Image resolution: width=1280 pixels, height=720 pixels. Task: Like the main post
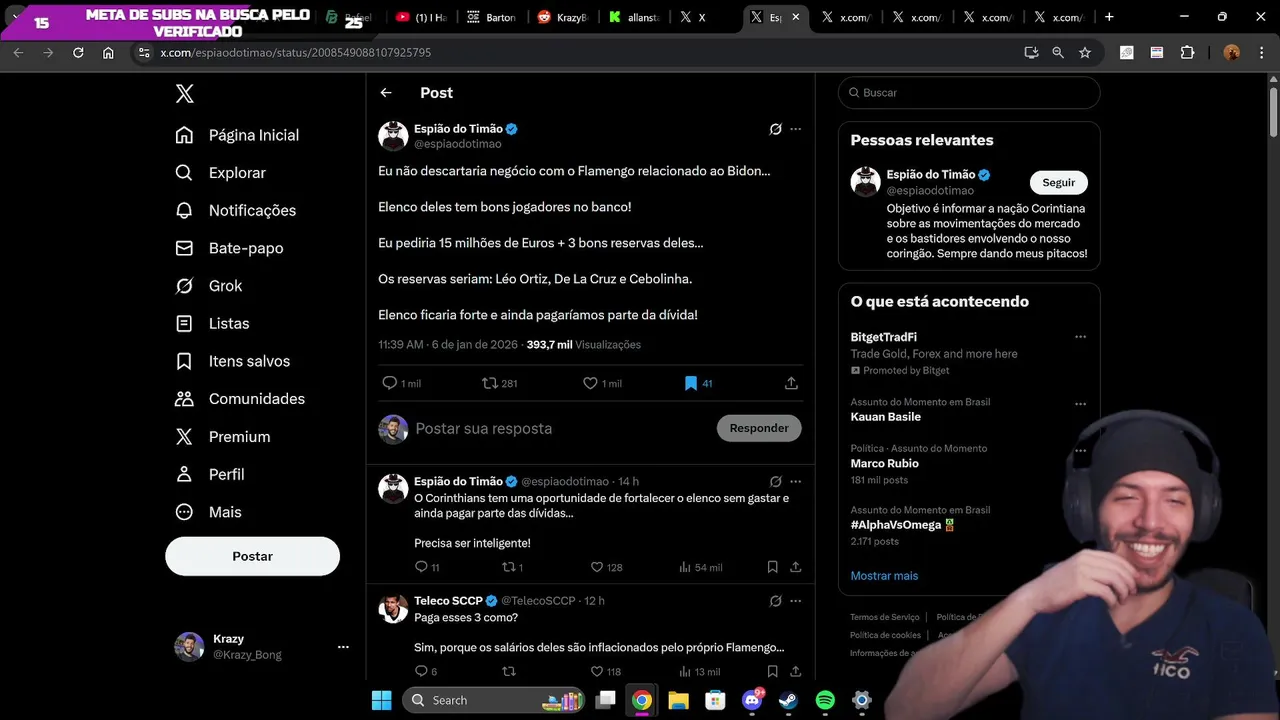coord(590,383)
